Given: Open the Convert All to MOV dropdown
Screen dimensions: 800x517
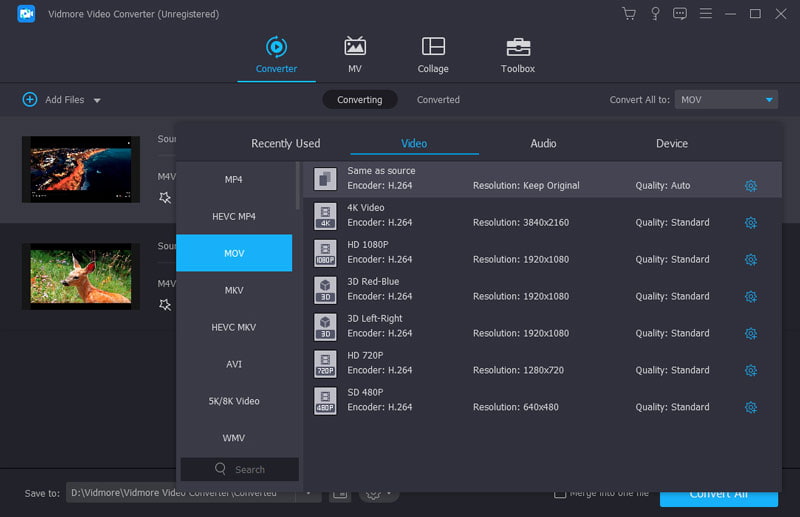Looking at the screenshot, I should coord(726,100).
